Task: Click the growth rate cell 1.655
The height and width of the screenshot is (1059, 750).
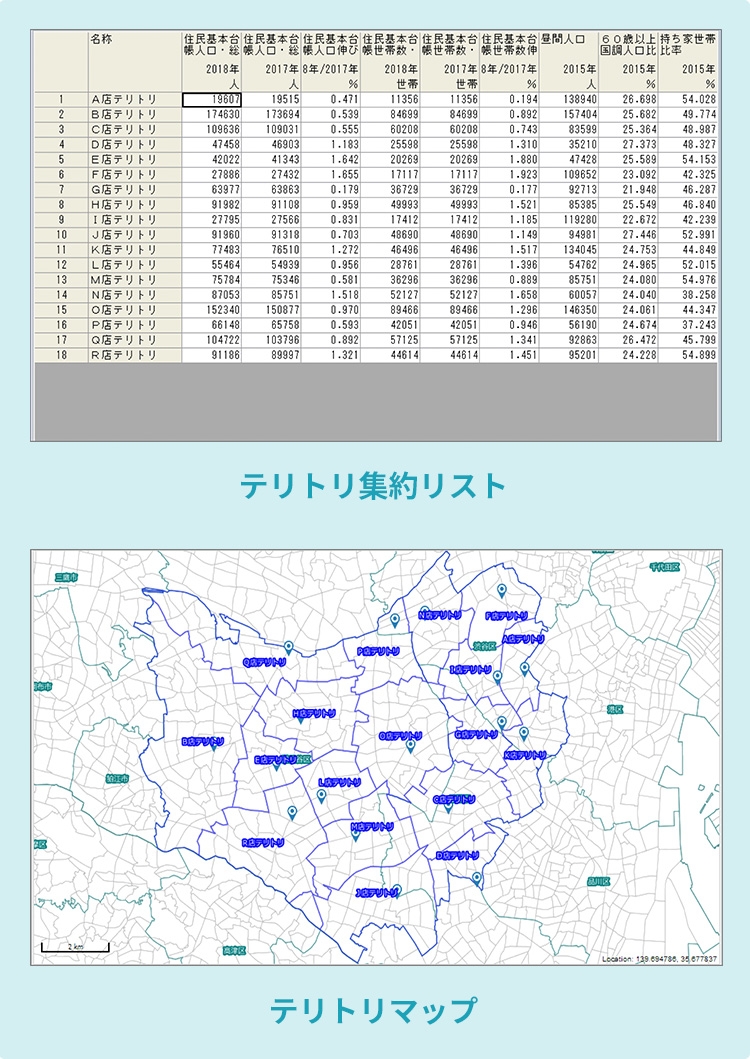Action: click(330, 174)
